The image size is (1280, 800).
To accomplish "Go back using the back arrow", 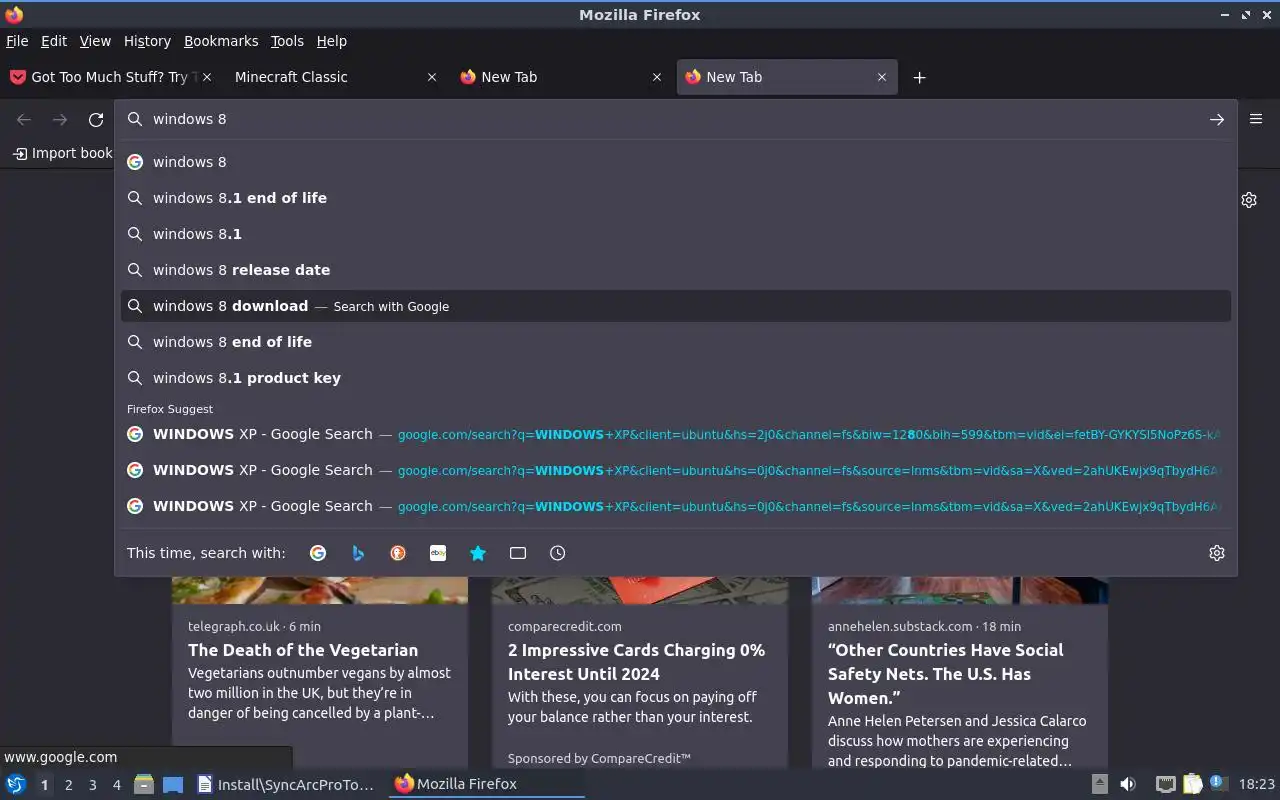I will click(24, 119).
